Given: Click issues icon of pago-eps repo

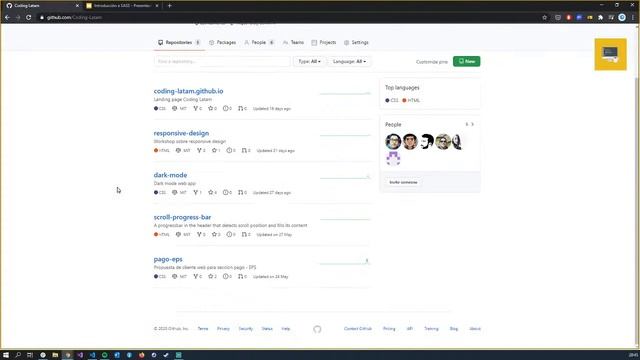Looking at the screenshot, I should point(225,276).
